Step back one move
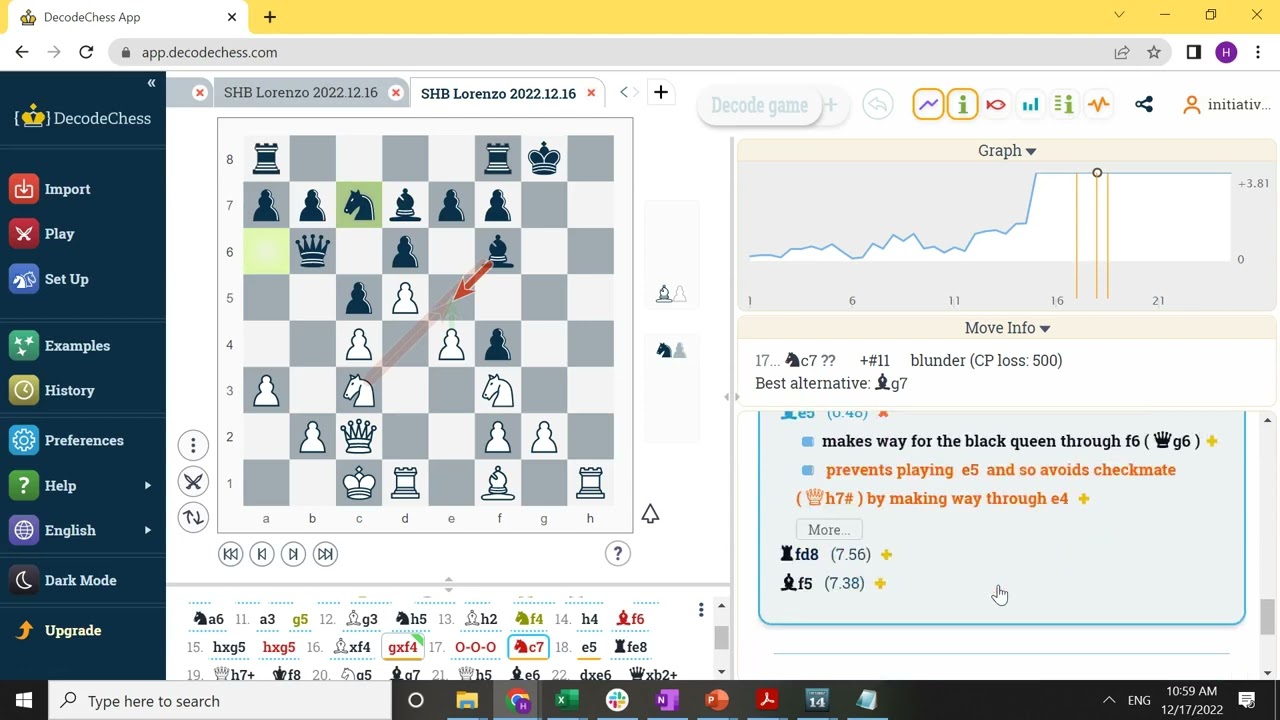This screenshot has width=1280, height=720. pyautogui.click(x=262, y=554)
